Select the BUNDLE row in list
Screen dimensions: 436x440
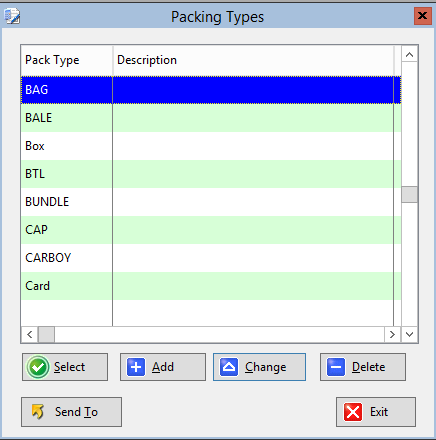coord(211,202)
